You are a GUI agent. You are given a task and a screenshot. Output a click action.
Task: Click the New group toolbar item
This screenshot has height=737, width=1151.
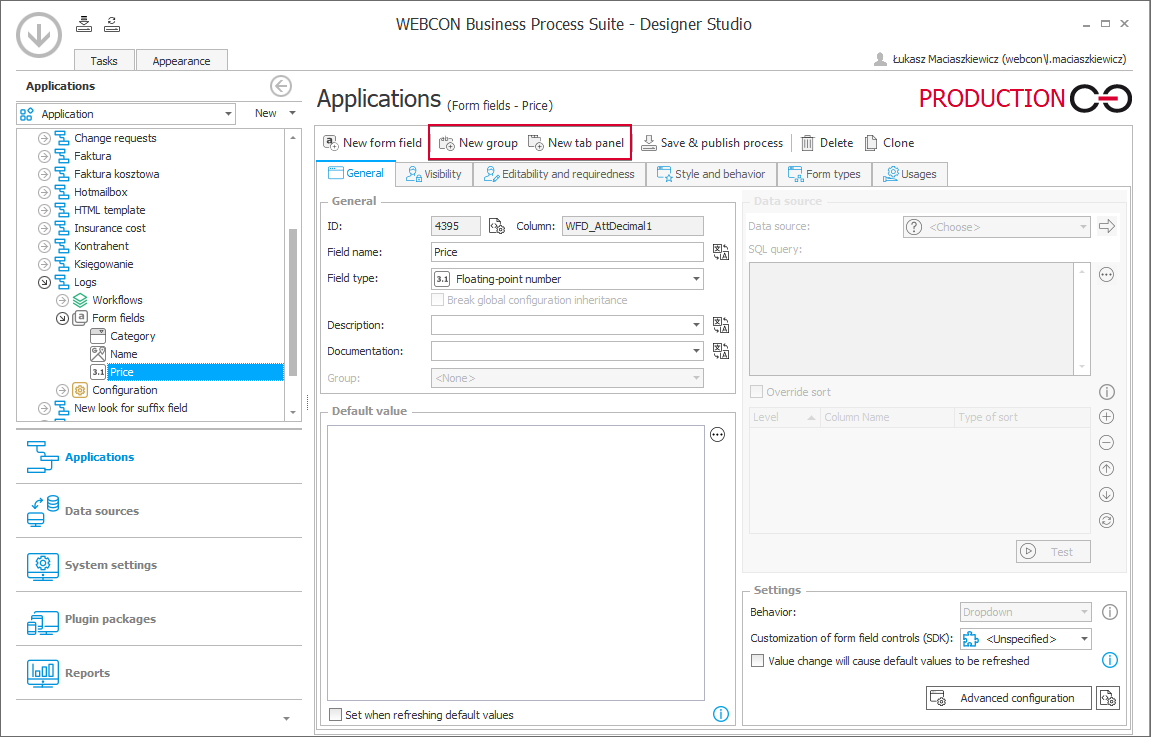tap(478, 143)
